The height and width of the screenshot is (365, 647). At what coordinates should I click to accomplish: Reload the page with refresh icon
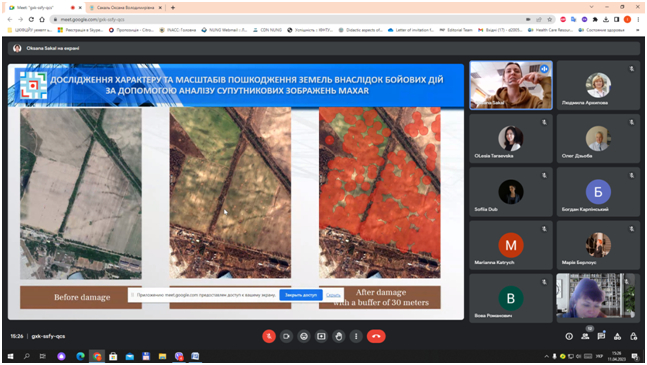click(x=31, y=19)
